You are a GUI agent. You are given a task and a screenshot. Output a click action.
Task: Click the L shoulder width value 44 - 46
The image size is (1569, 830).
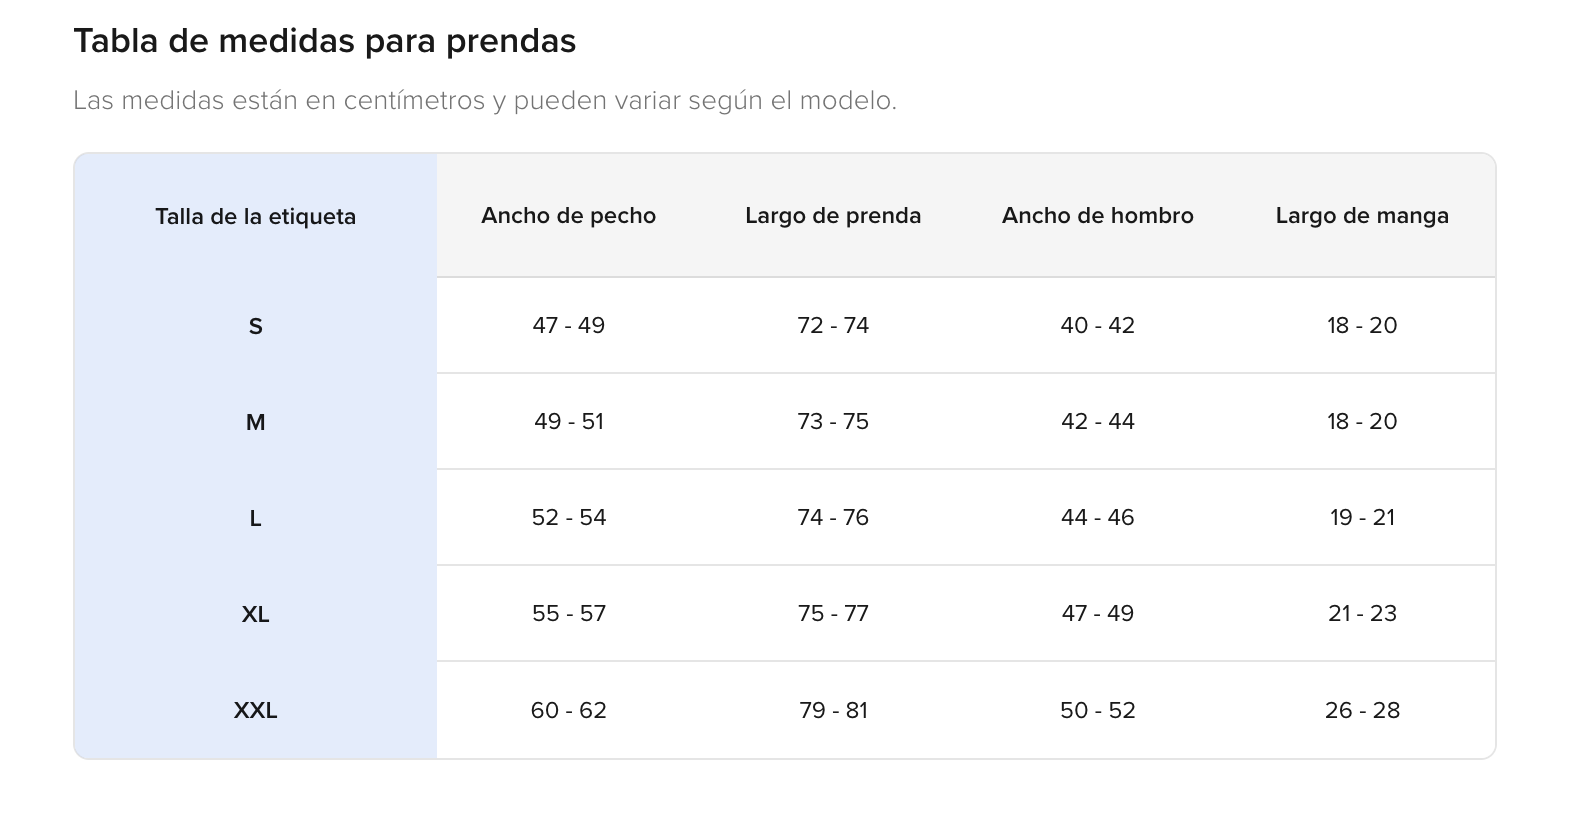(1097, 518)
